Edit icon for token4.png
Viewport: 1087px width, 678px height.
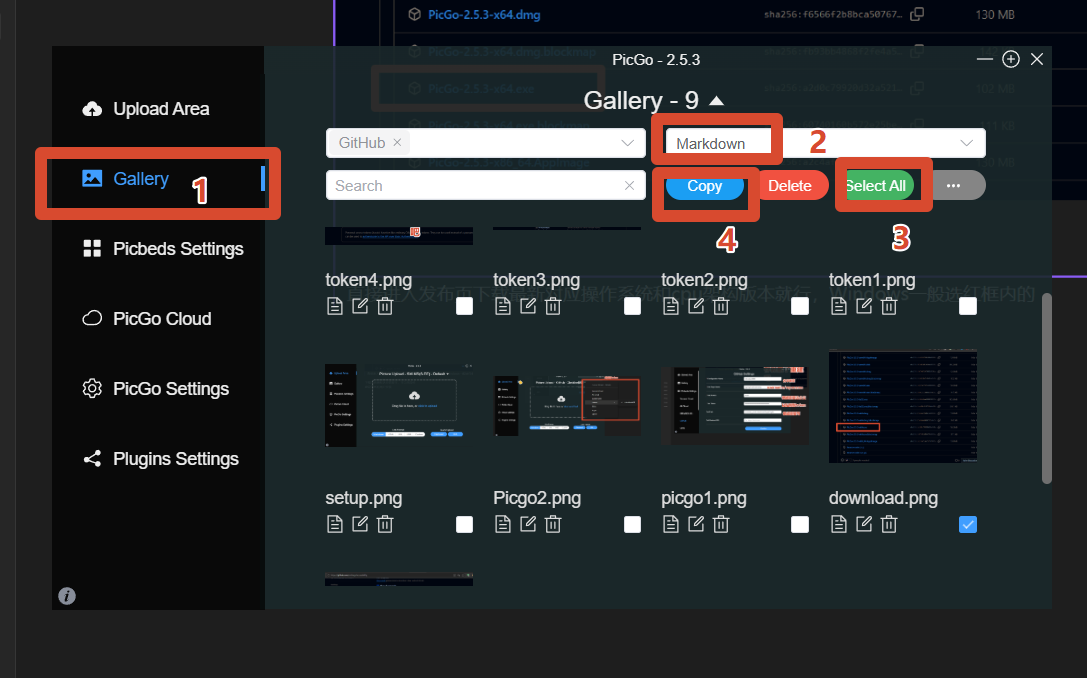tap(360, 306)
